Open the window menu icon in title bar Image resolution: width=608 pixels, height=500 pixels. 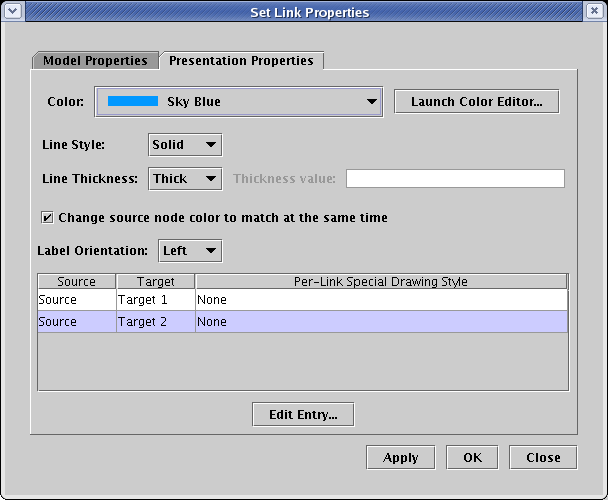point(12,12)
